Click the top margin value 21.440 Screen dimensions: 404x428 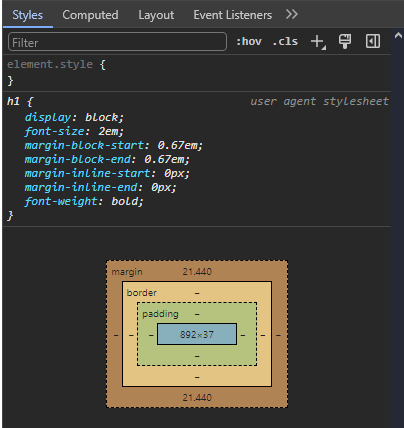click(197, 272)
